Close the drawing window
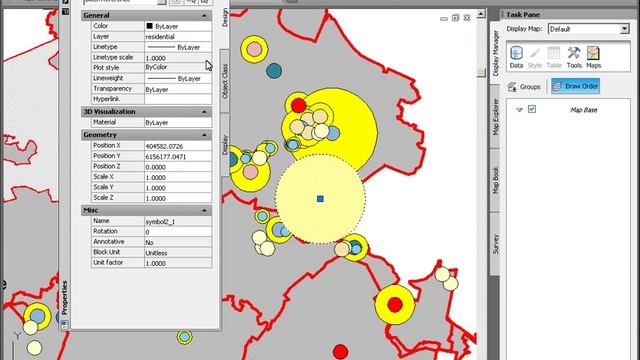Screen dimensions: 640x360 [467, 18]
